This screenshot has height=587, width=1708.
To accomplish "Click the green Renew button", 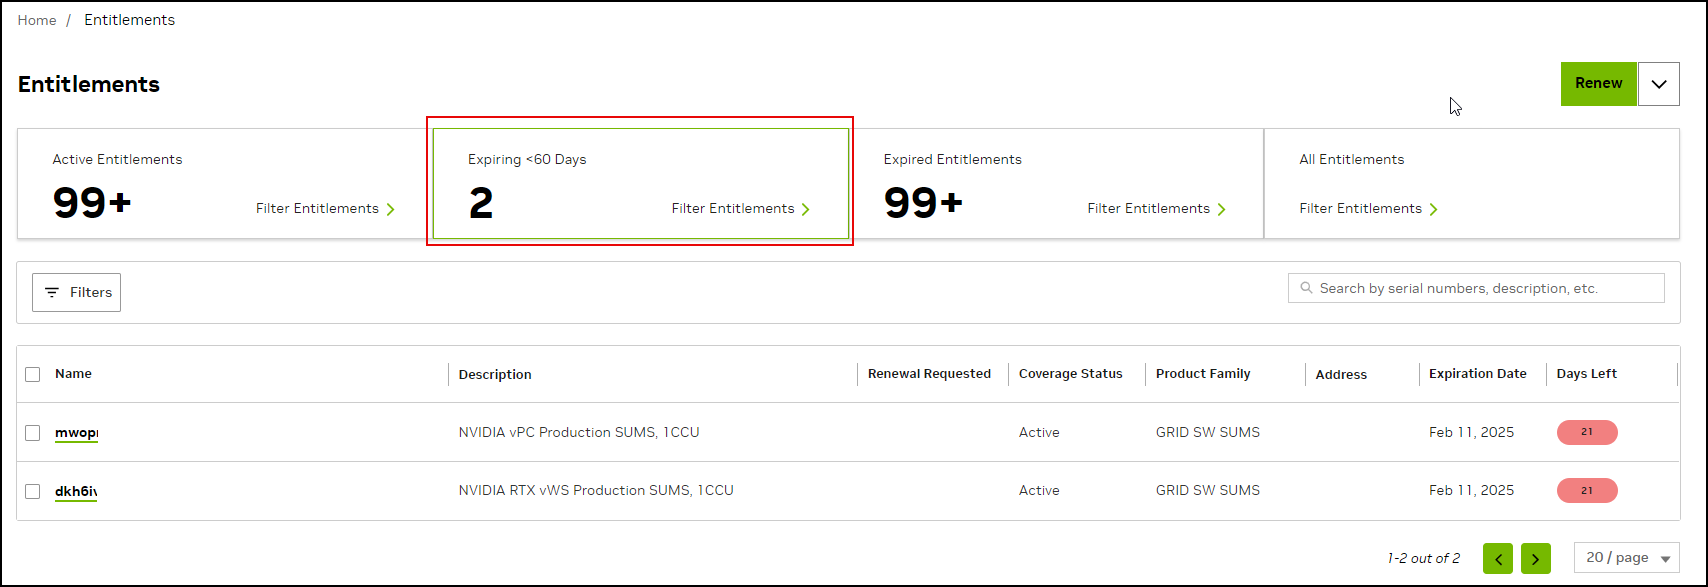I will (x=1598, y=84).
